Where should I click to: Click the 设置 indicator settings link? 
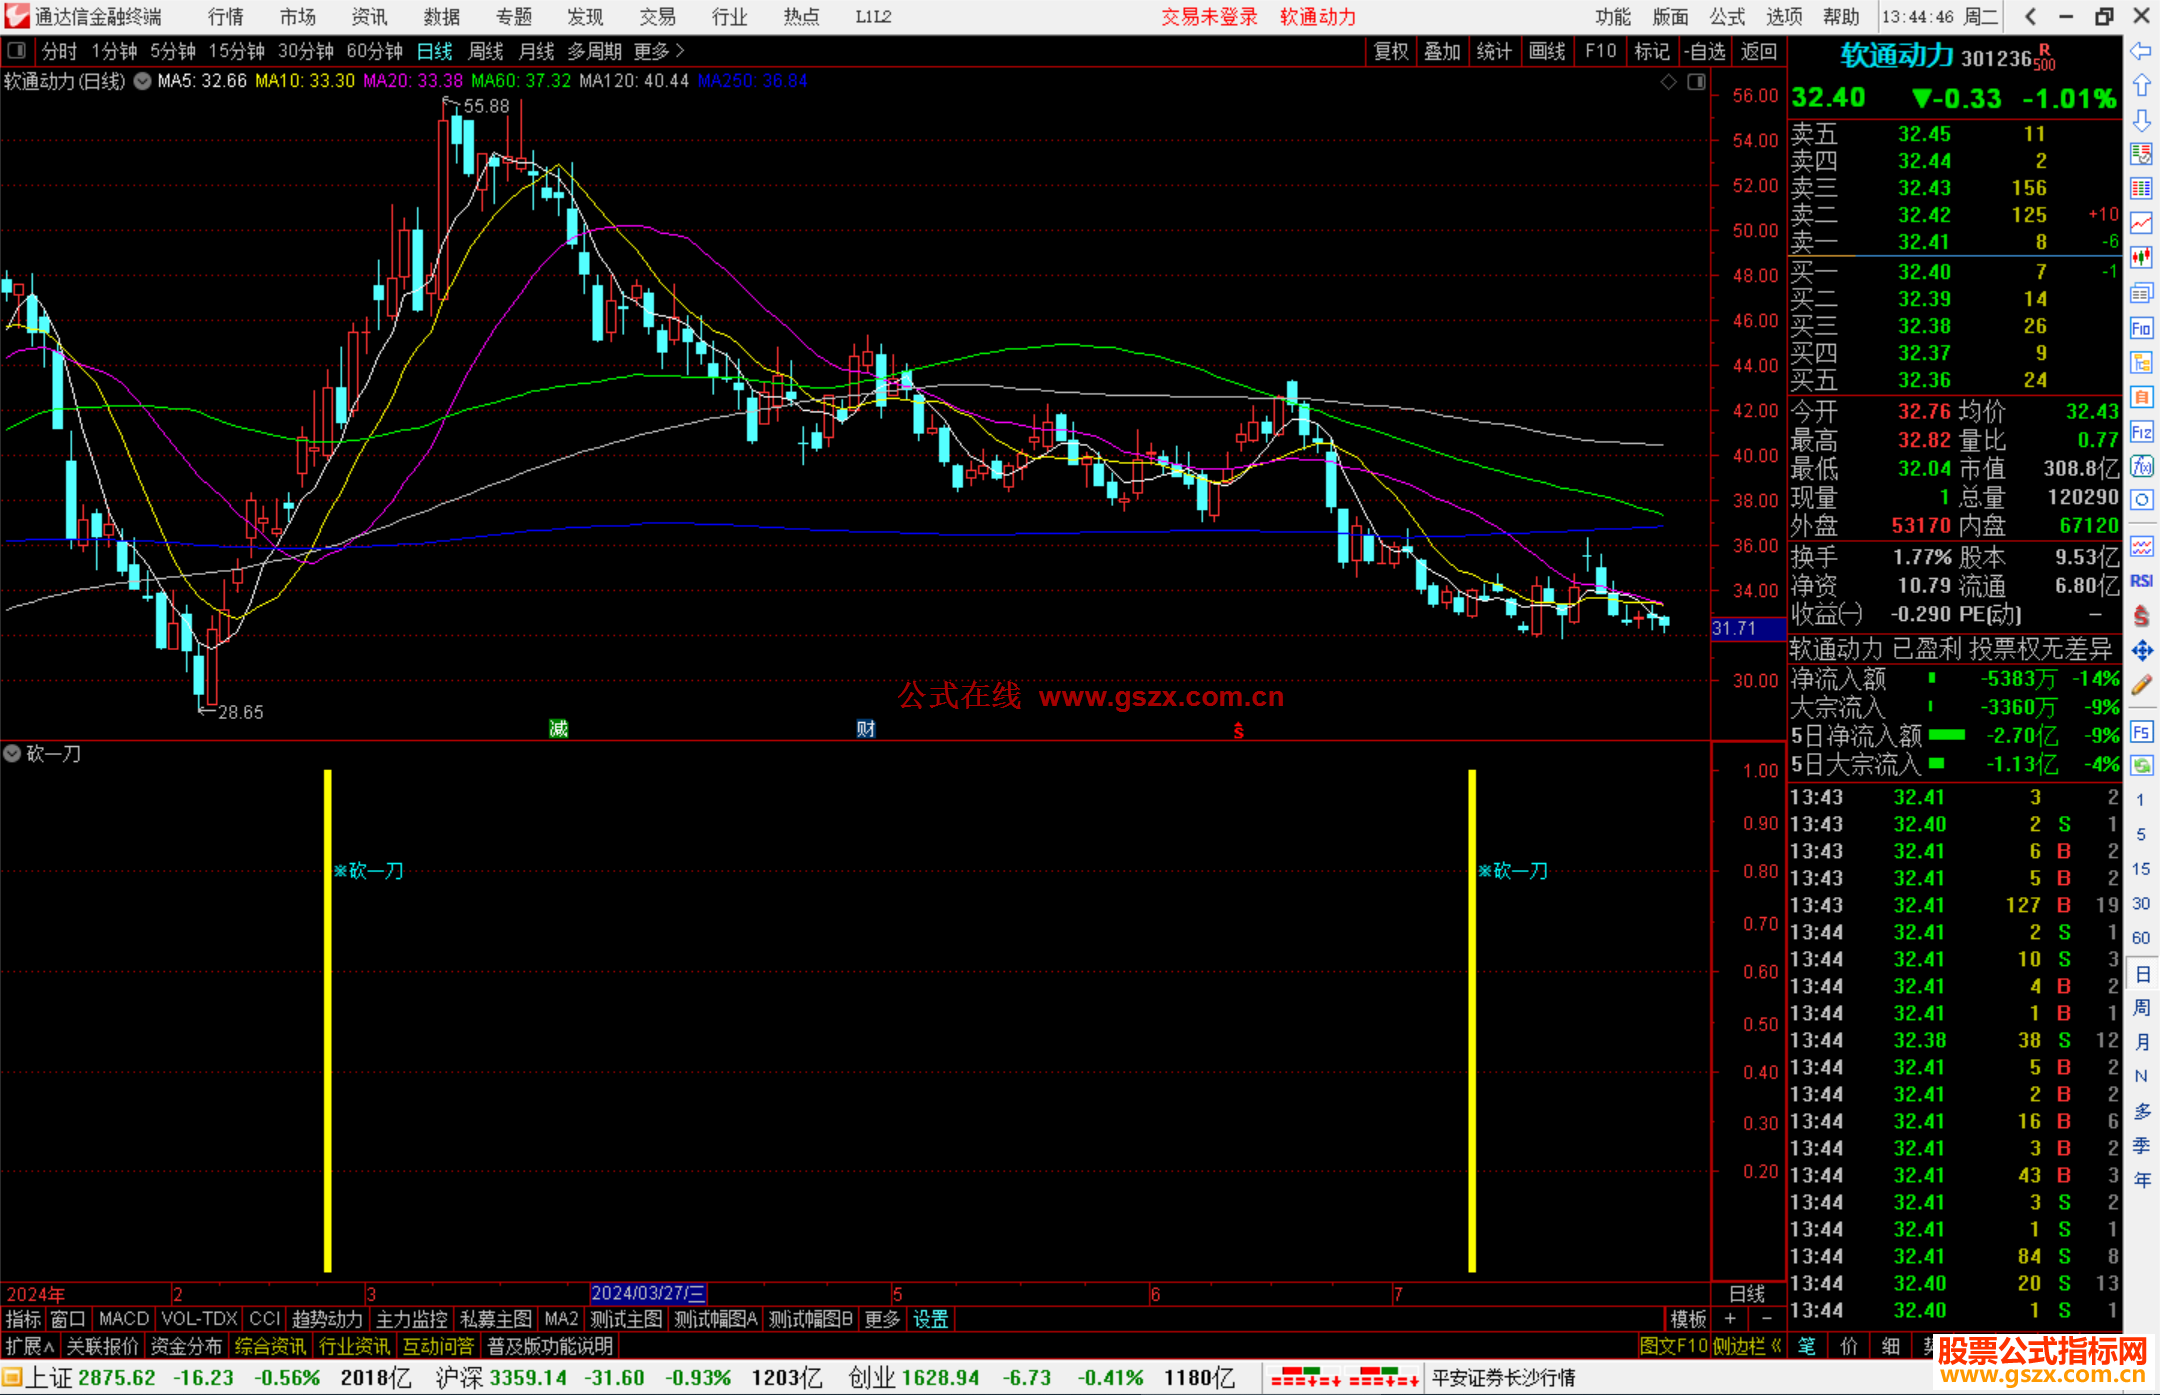point(930,1319)
